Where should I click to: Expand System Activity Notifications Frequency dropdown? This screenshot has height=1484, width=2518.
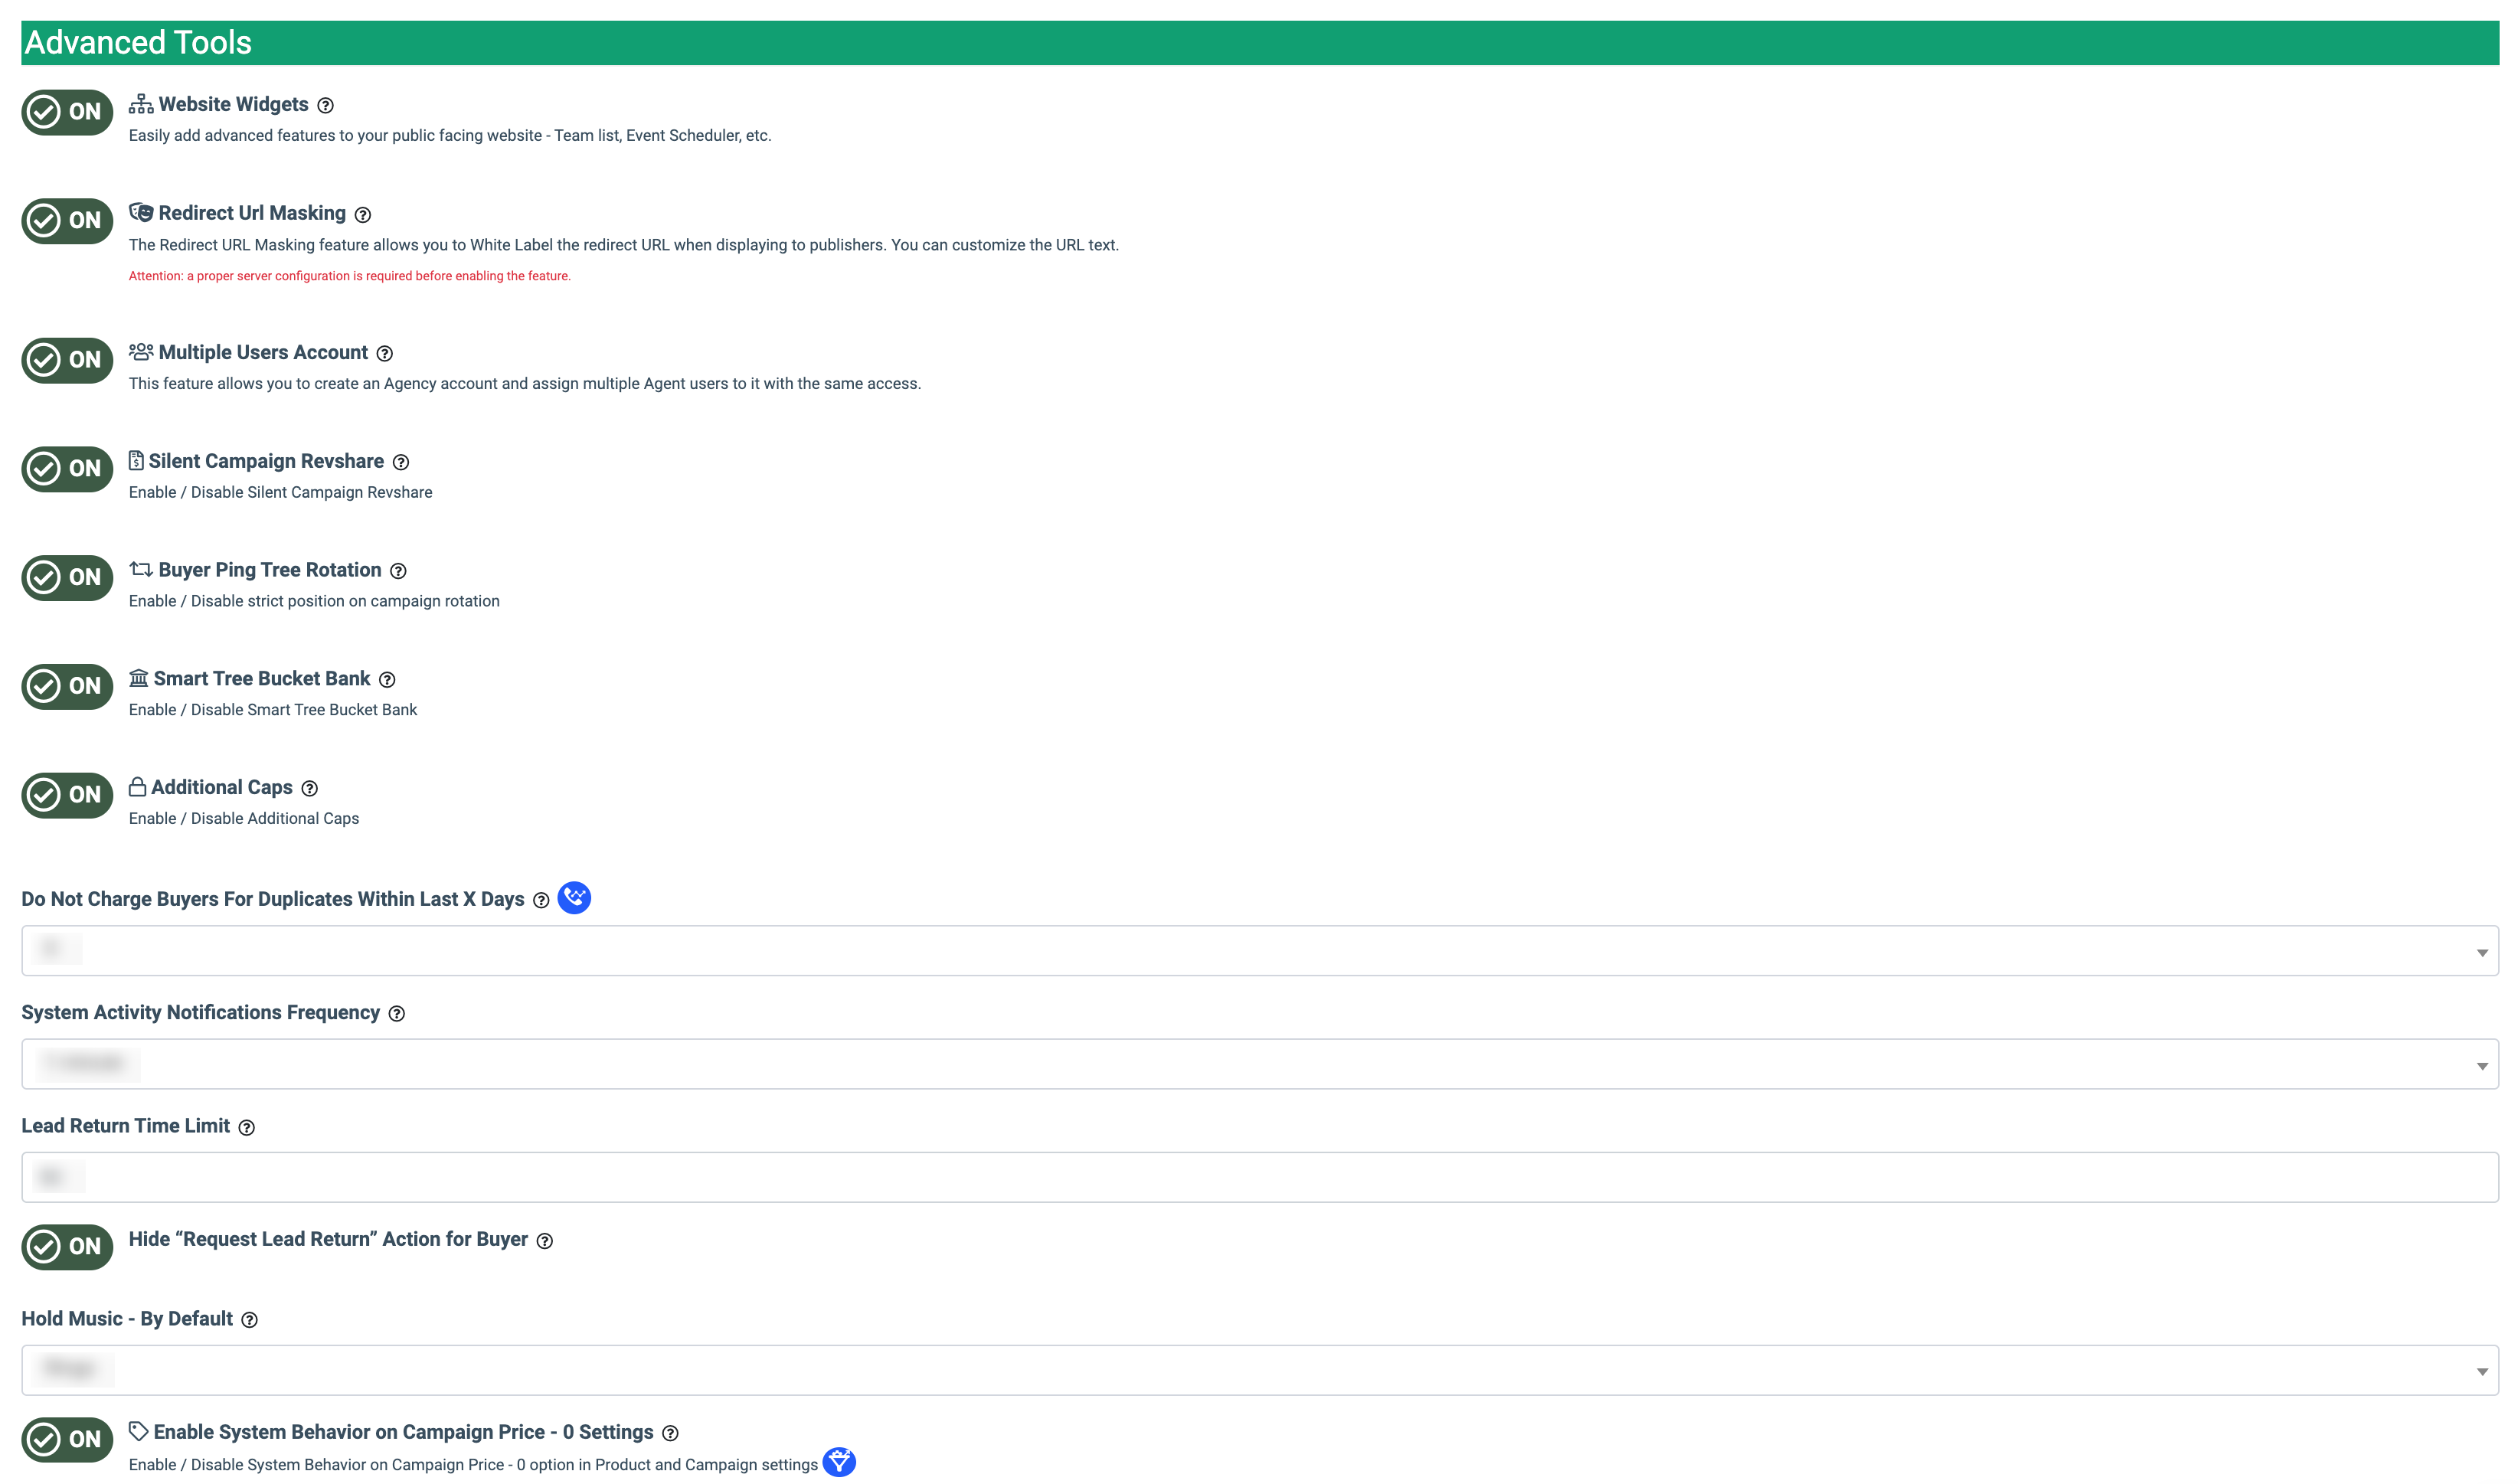[1259, 1065]
